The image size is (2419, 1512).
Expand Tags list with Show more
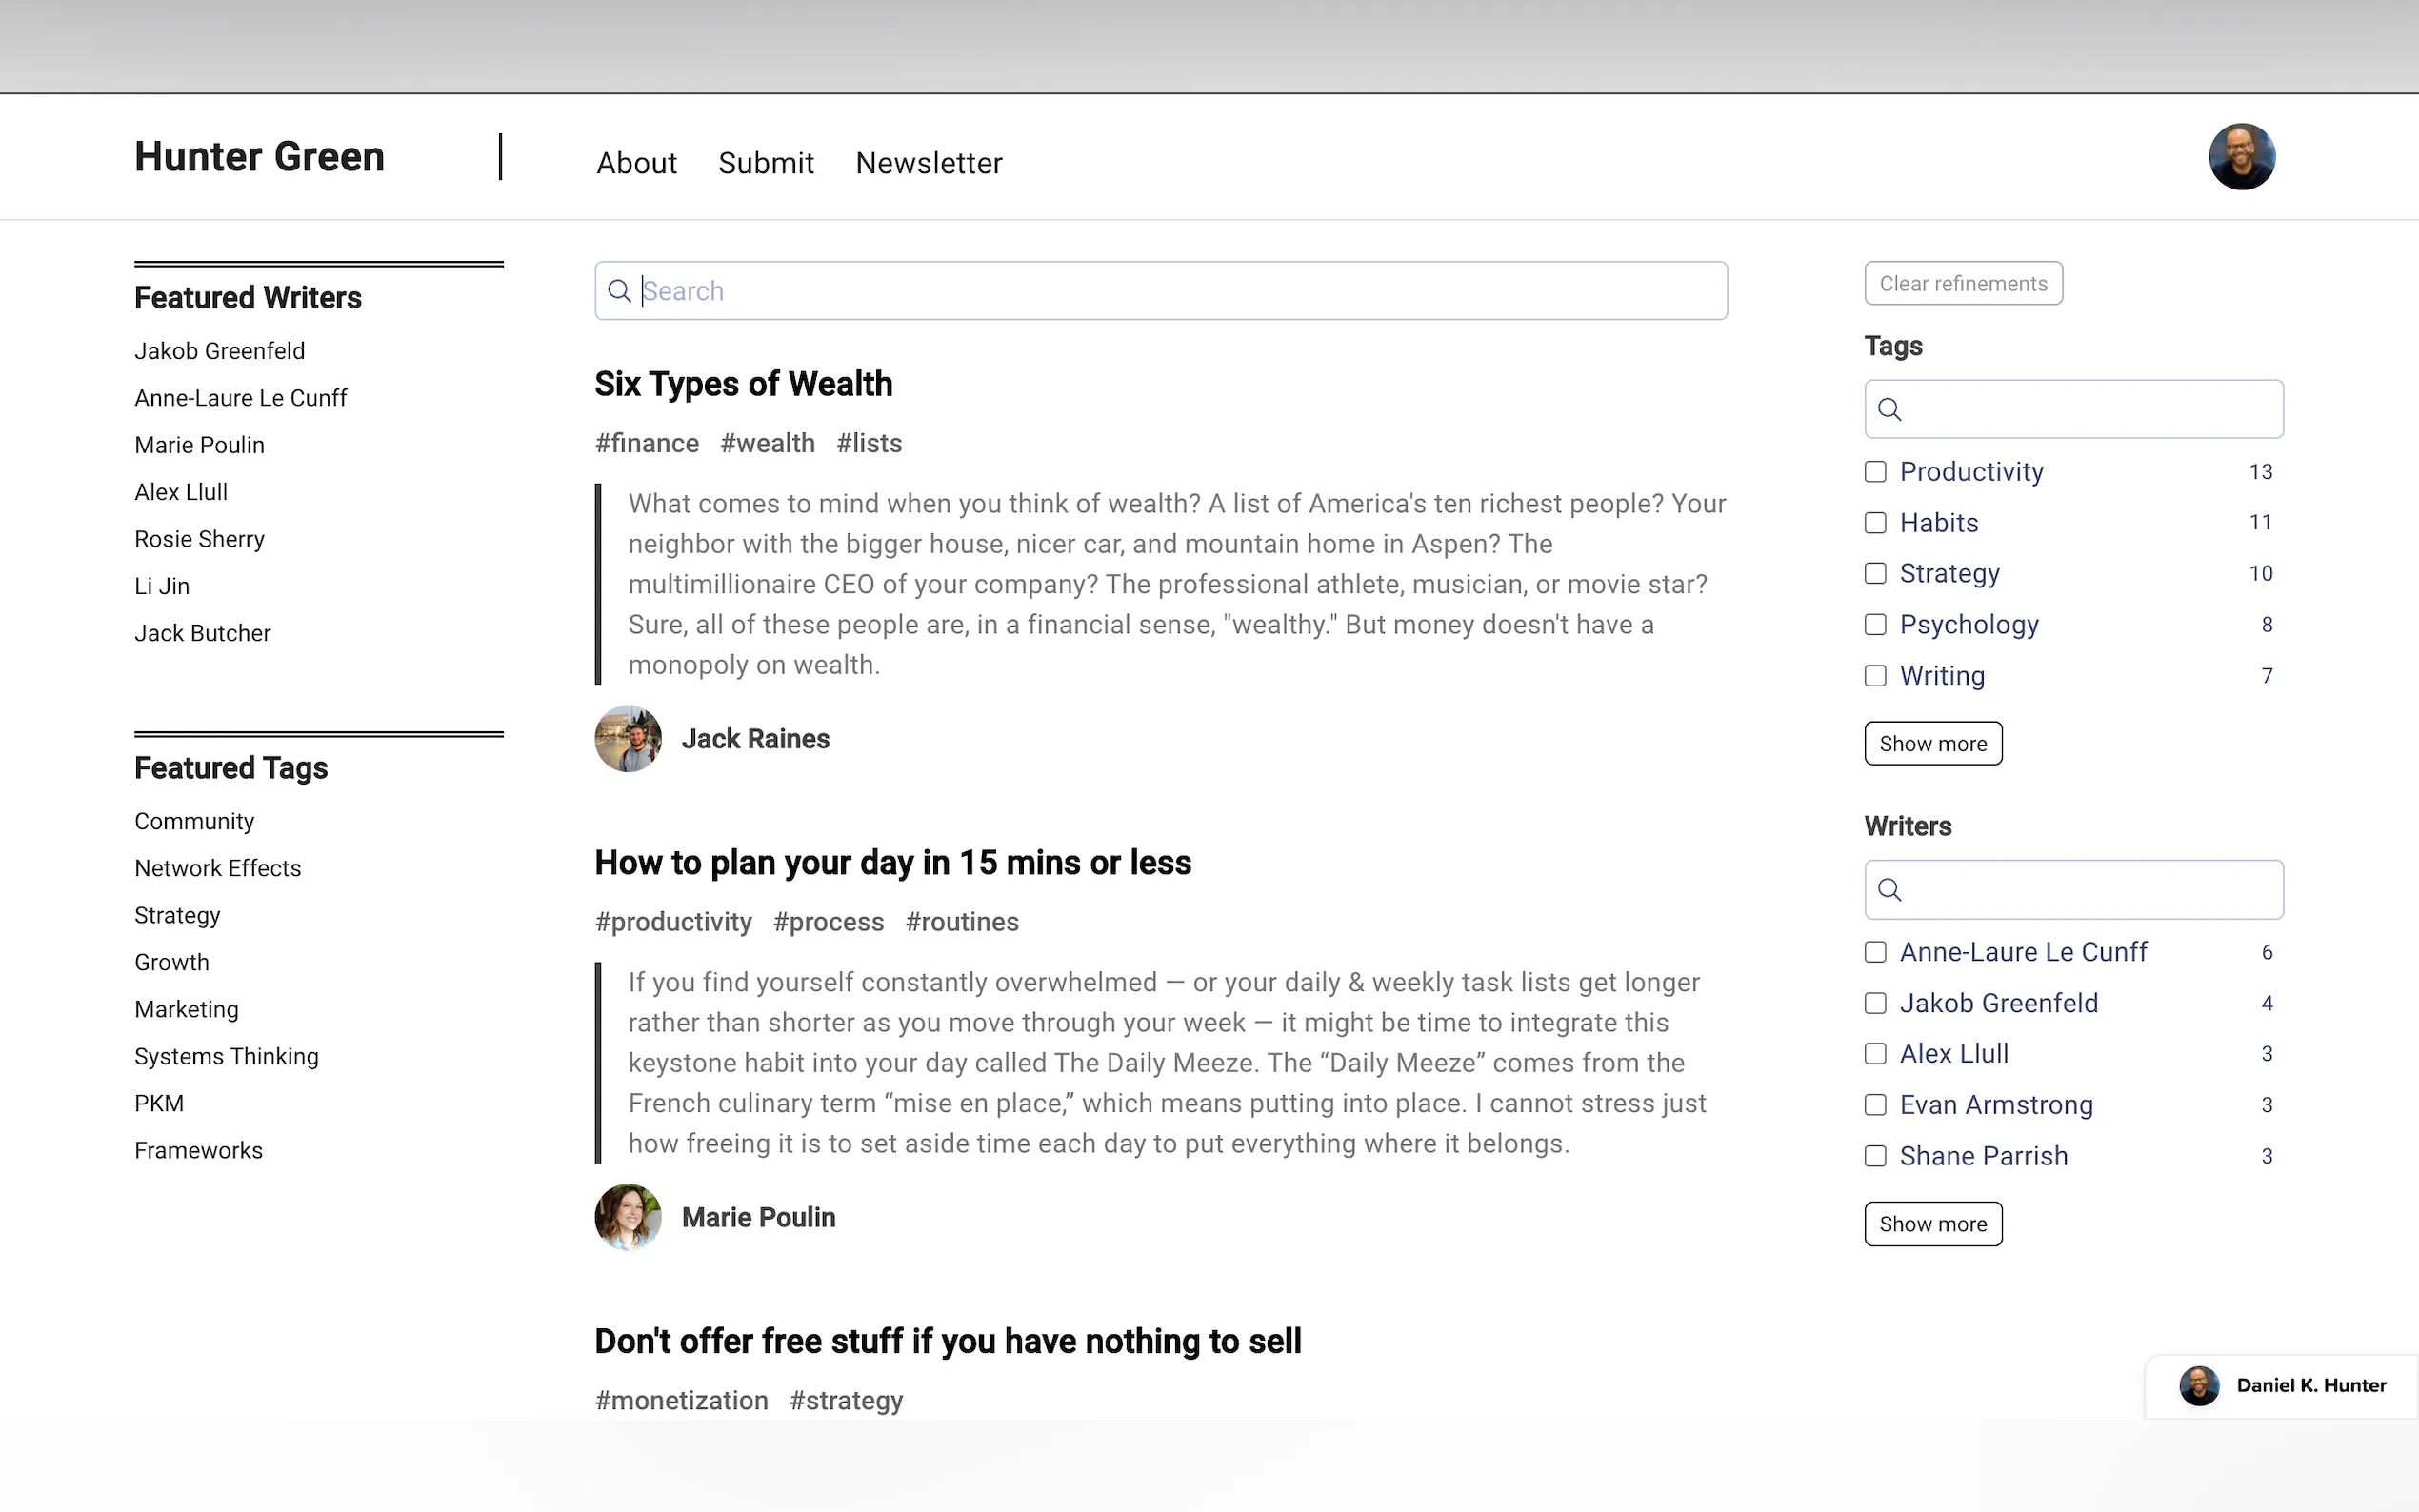tap(1932, 743)
